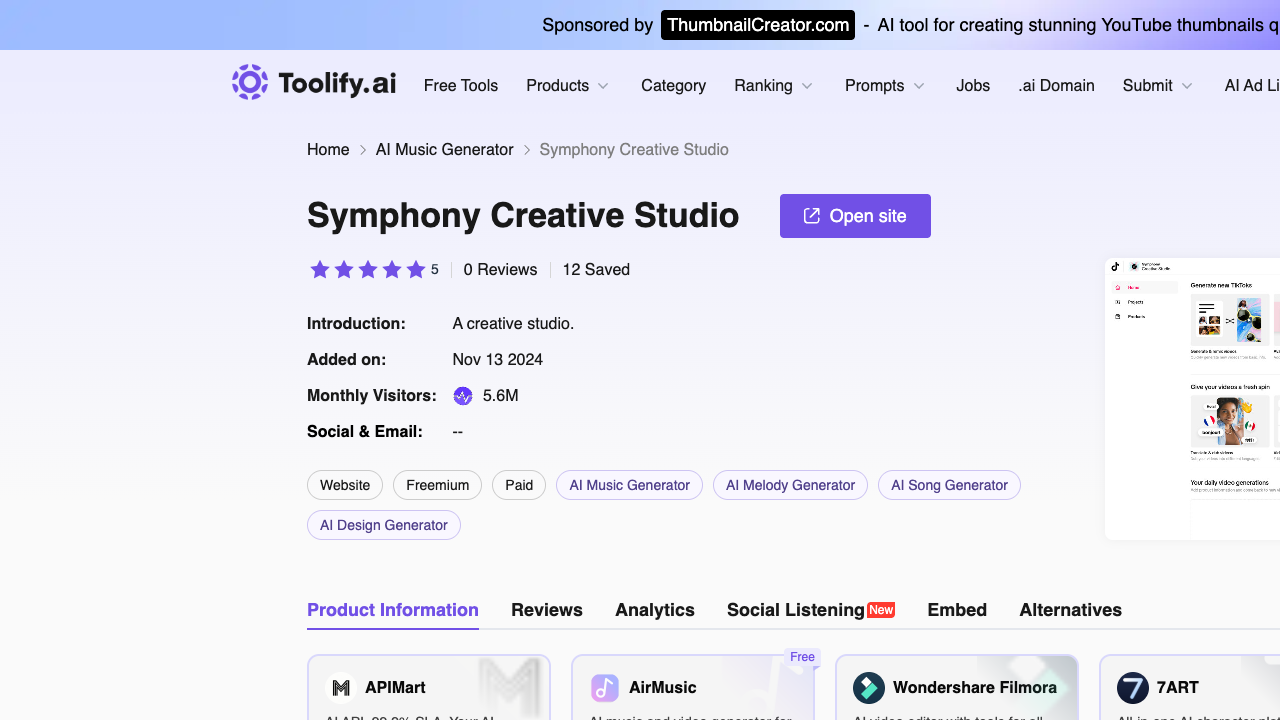
Task: Expand the Products dropdown menu
Action: (568, 86)
